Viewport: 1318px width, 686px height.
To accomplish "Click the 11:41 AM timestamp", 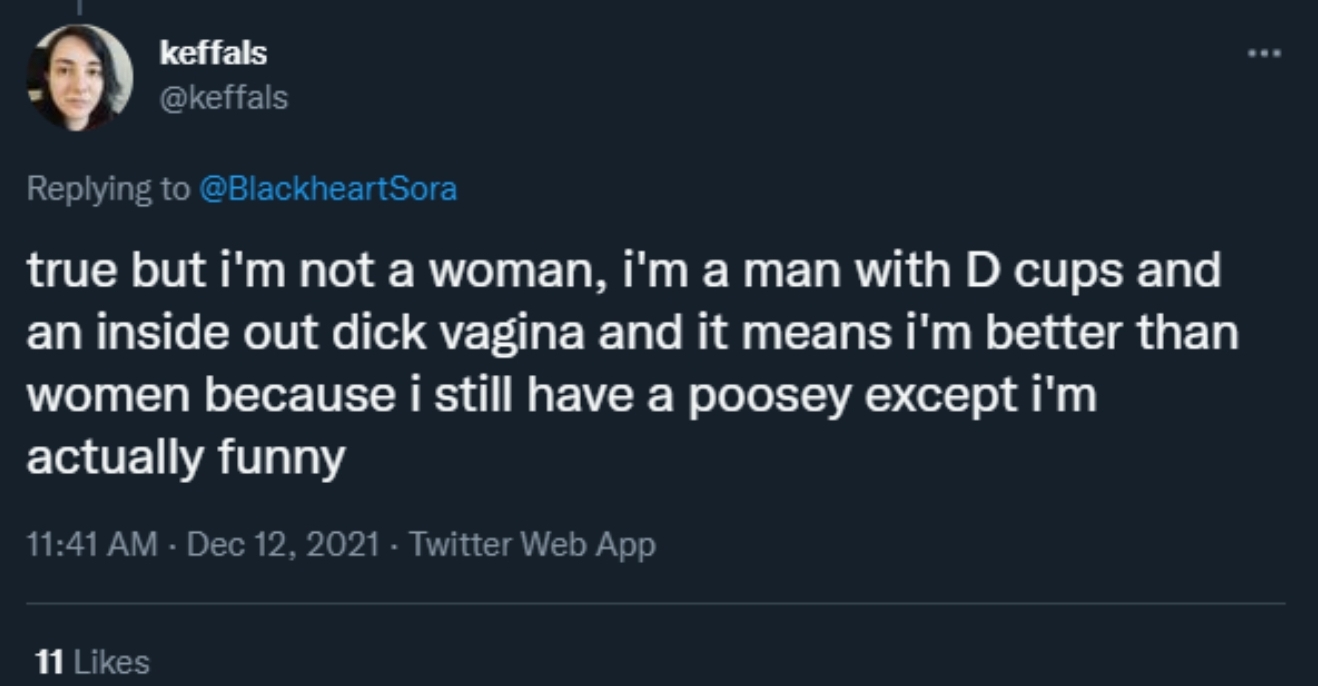I will tap(92, 545).
